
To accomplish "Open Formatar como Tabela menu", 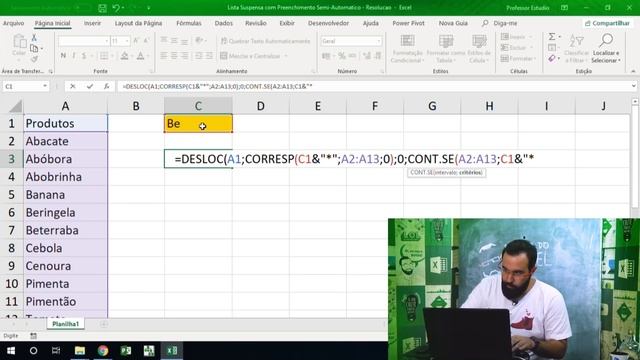I will tap(446, 49).
